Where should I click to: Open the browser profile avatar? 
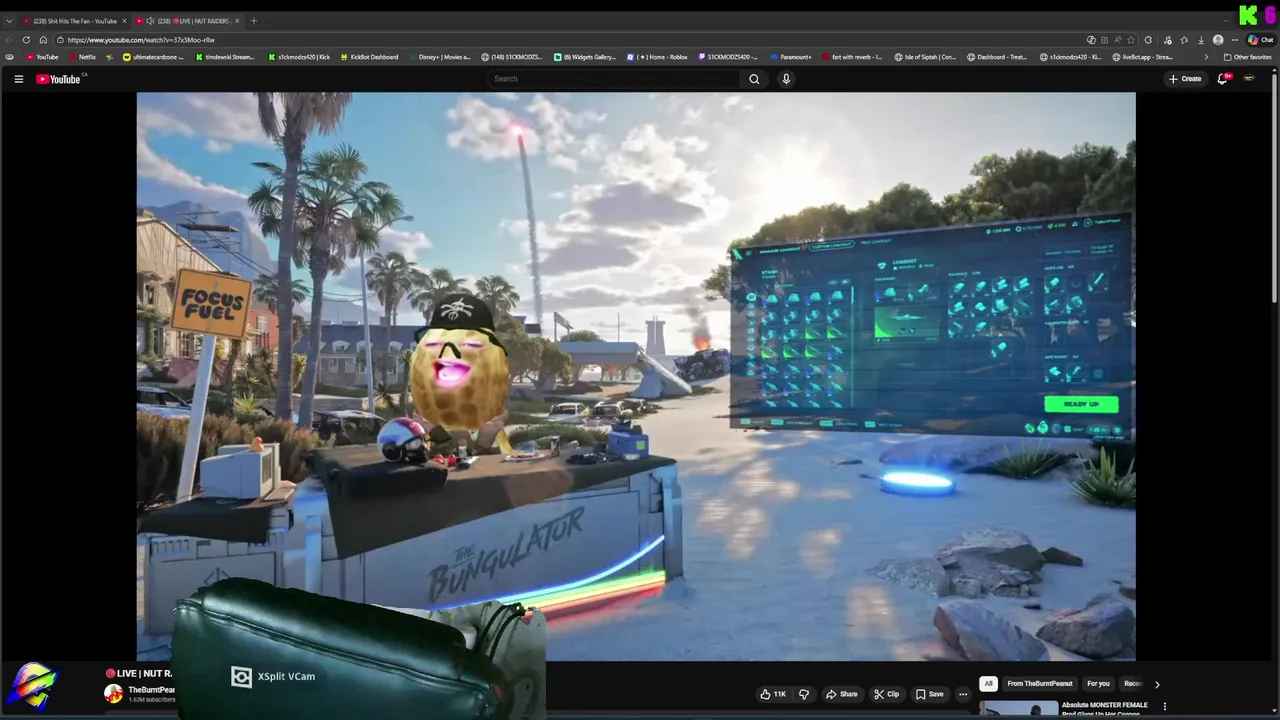coord(1218,40)
